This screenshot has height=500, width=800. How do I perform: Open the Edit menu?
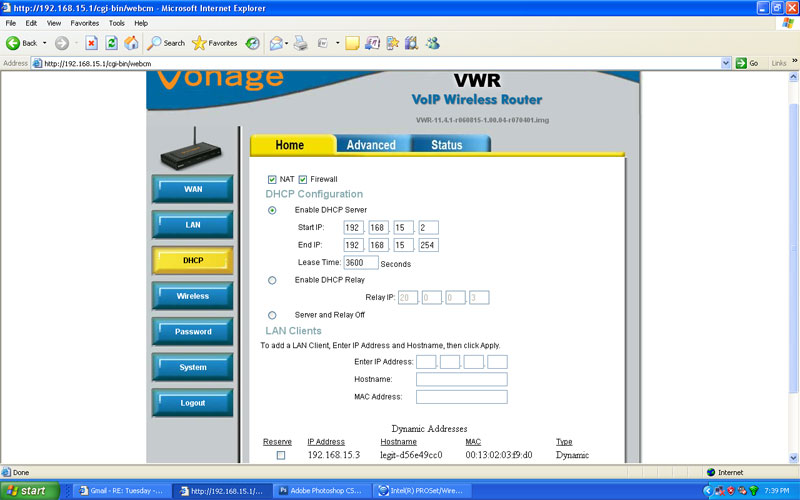click(x=31, y=23)
